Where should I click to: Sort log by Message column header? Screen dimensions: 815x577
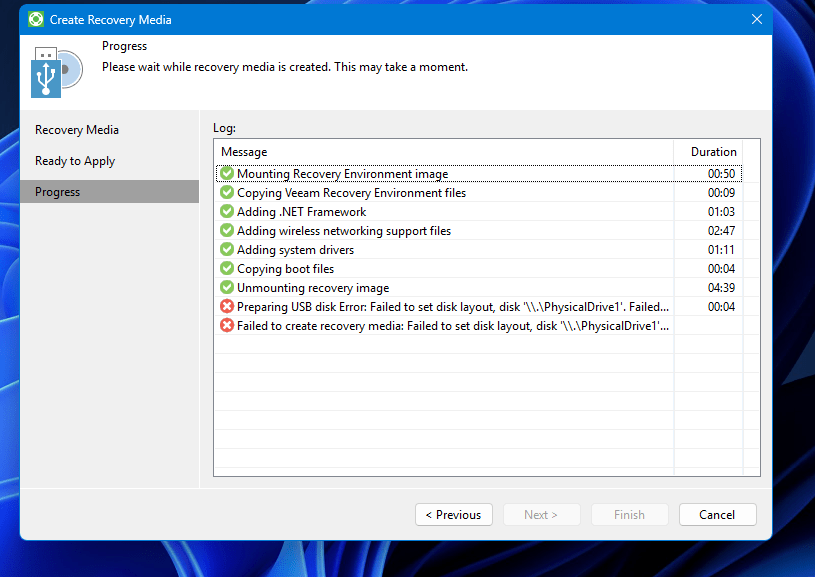click(443, 152)
